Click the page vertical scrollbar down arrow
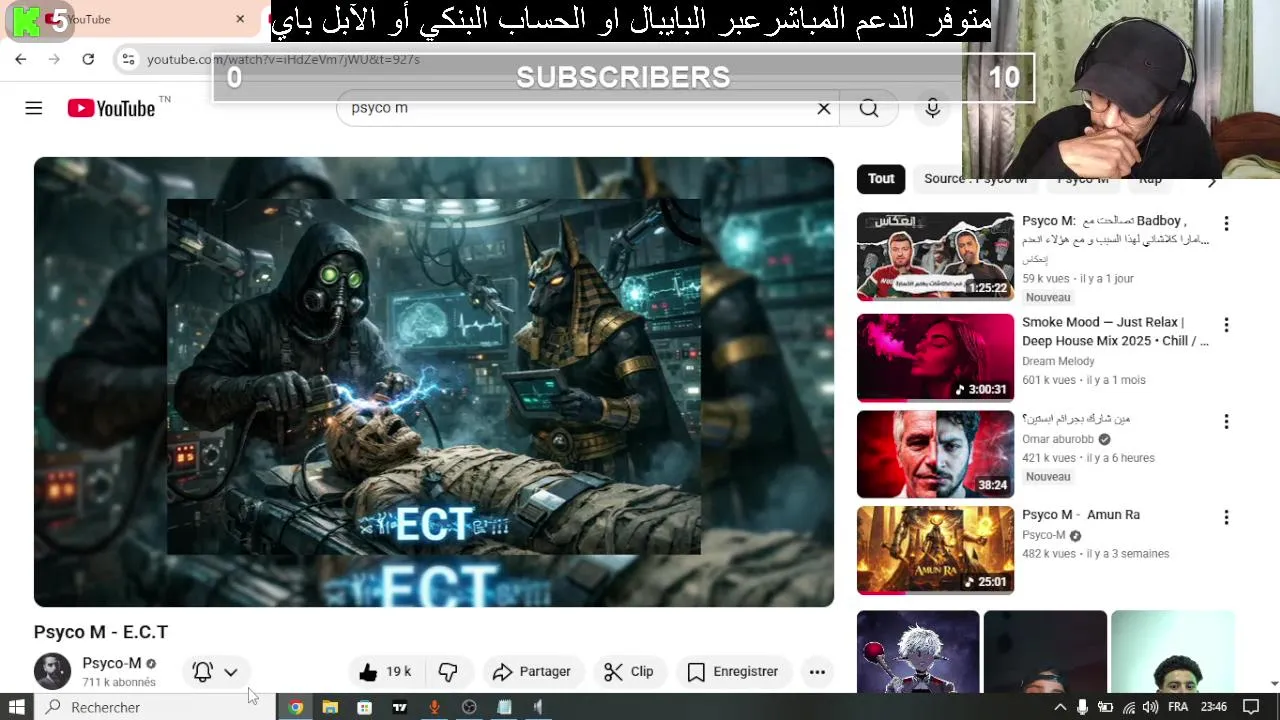 click(1273, 684)
